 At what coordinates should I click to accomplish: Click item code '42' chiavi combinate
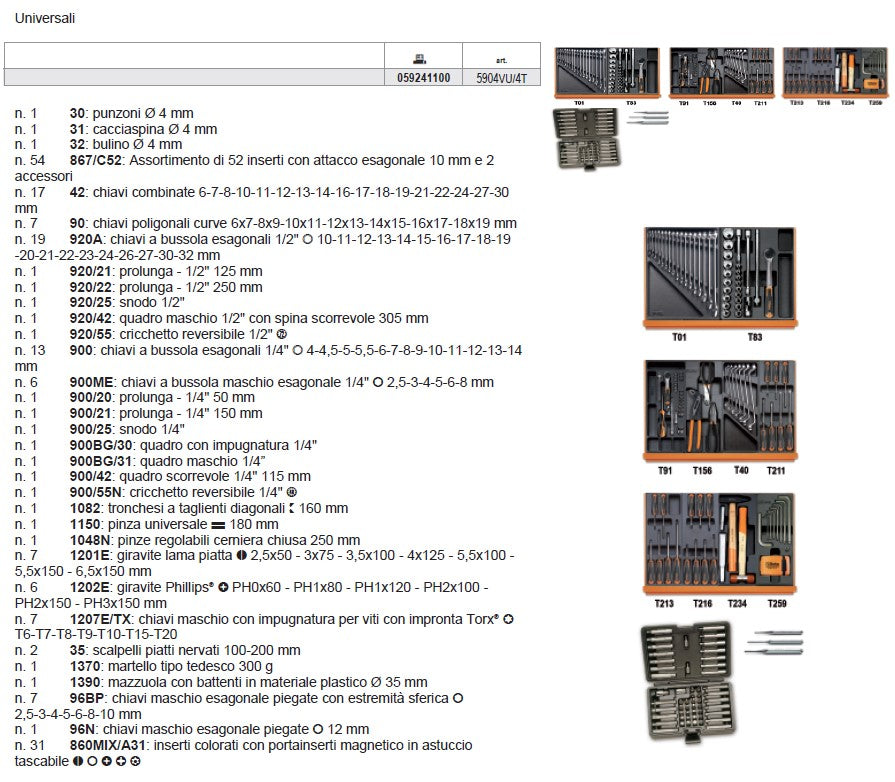(x=77, y=192)
